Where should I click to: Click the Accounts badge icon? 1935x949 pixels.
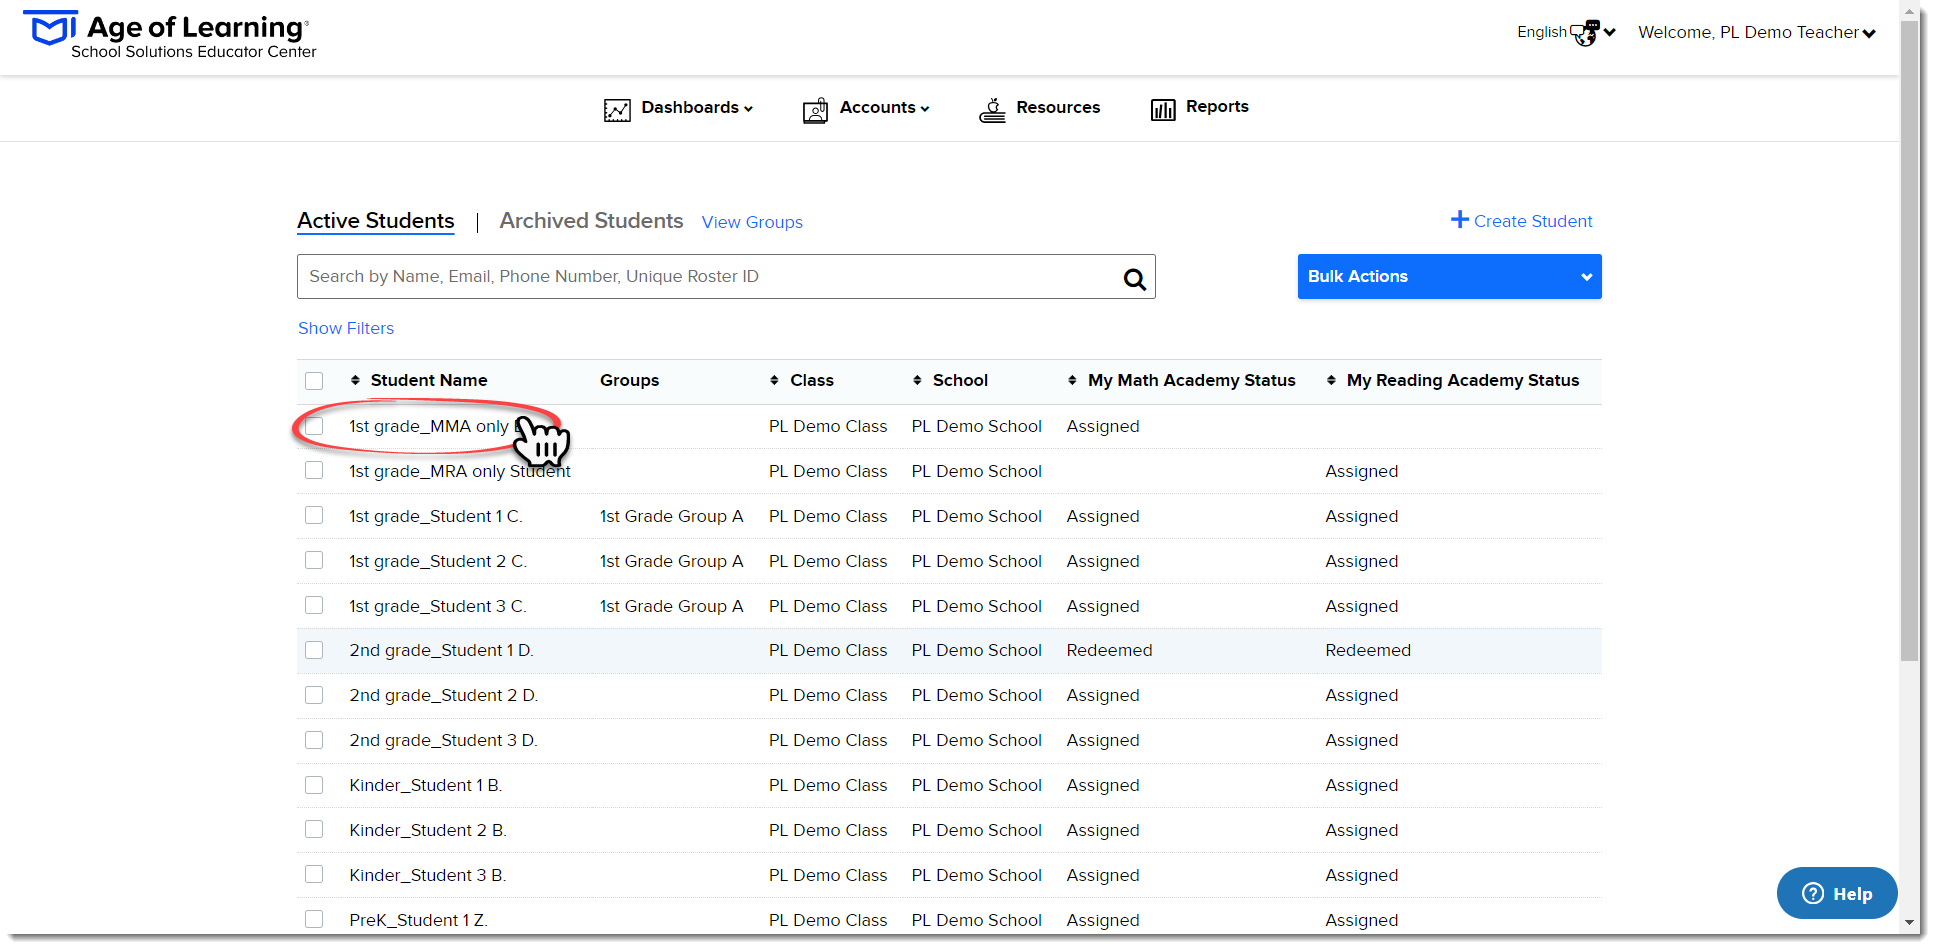(816, 110)
